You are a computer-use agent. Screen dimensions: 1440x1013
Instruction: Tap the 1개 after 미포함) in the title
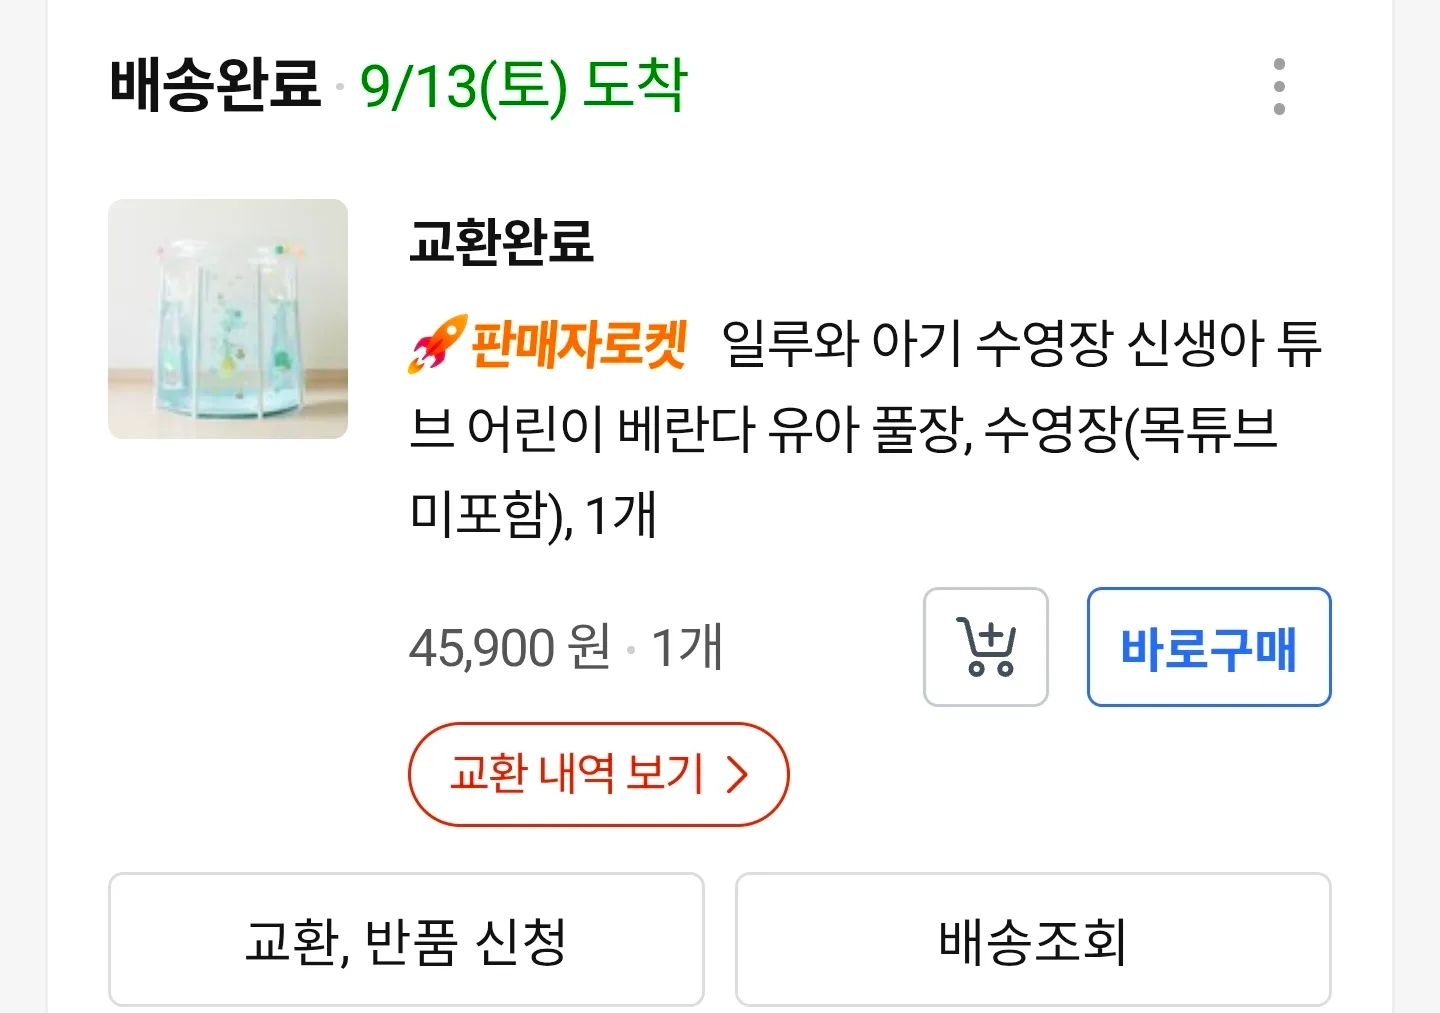(620, 516)
